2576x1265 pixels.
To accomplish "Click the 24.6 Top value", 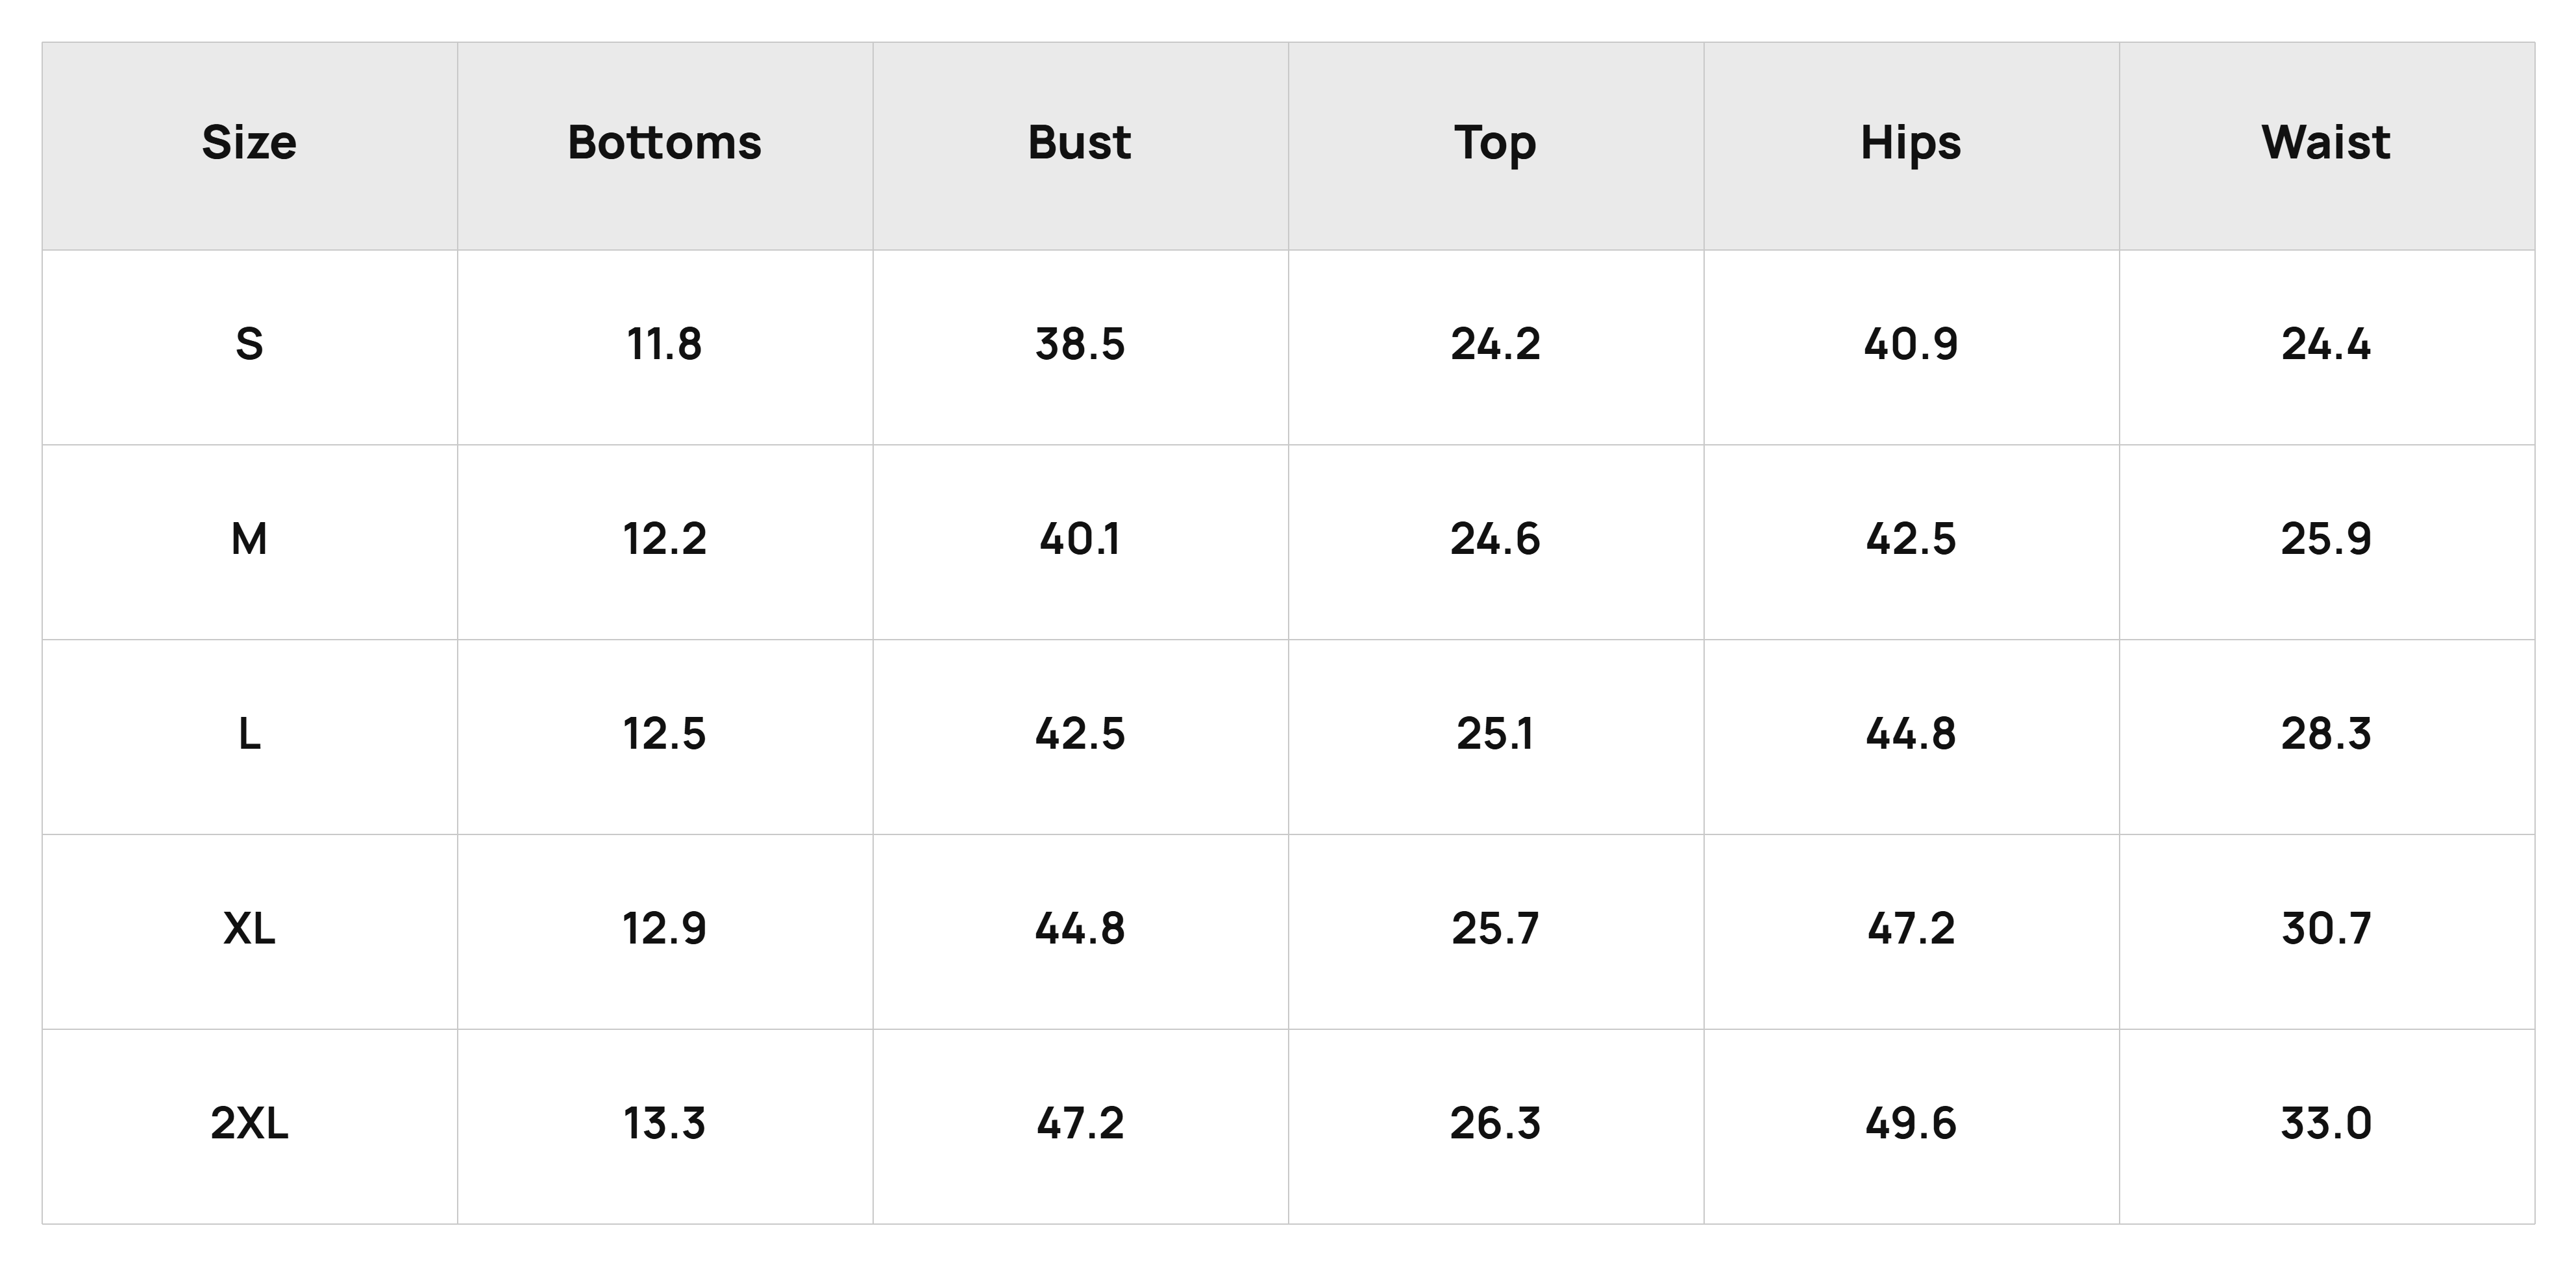I will (x=1495, y=540).
